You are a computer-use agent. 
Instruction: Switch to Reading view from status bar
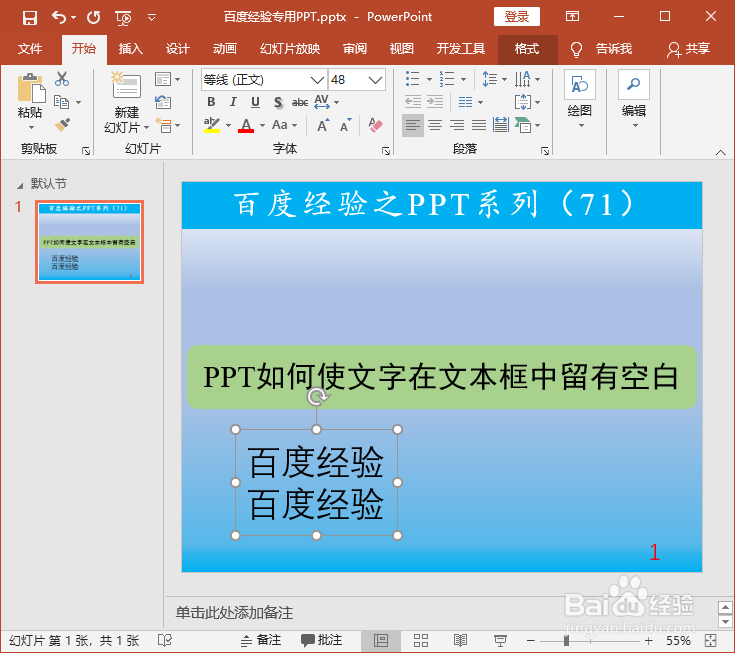pyautogui.click(x=460, y=640)
